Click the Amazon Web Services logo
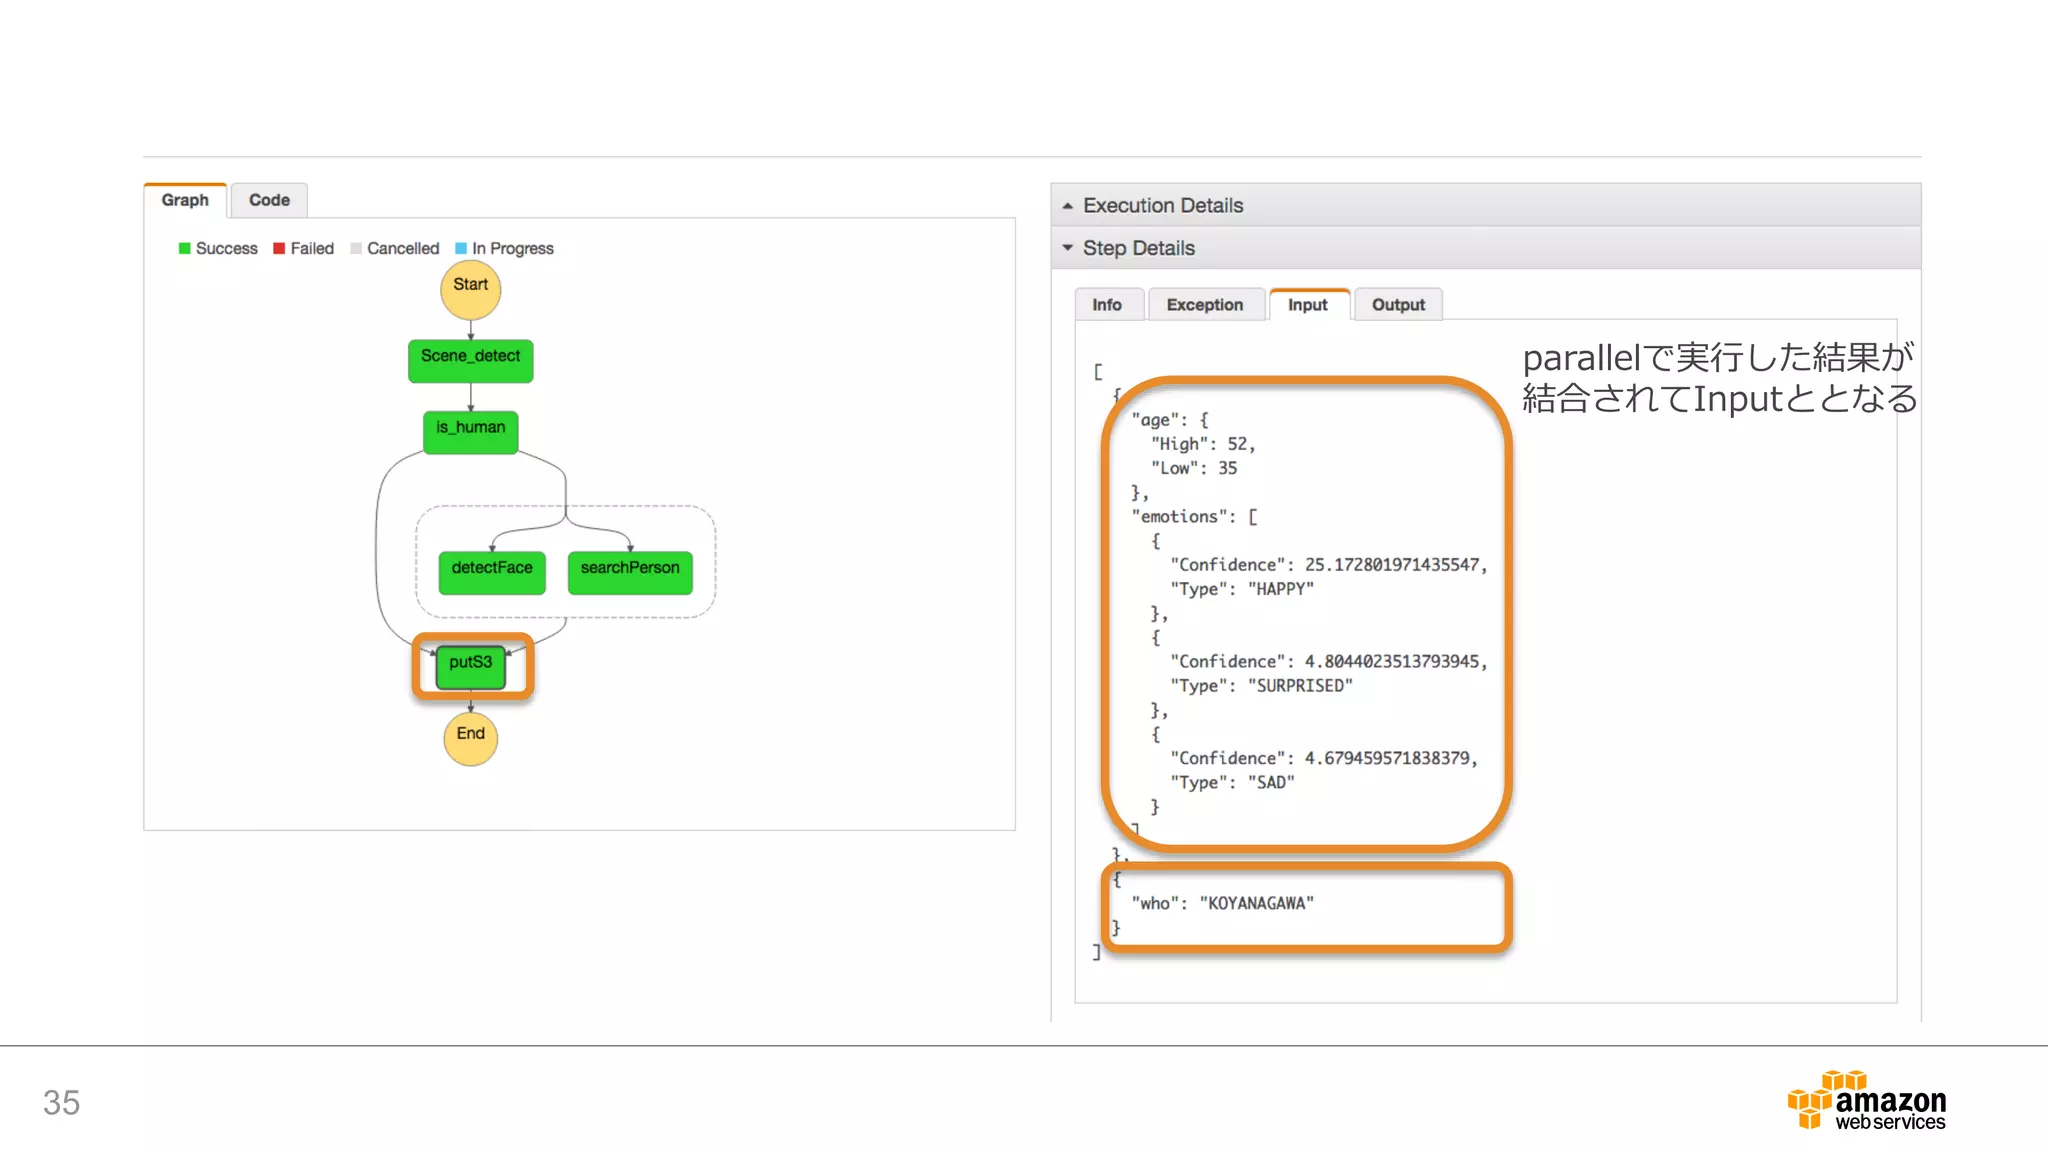The width and height of the screenshot is (2048, 1152). (1866, 1100)
